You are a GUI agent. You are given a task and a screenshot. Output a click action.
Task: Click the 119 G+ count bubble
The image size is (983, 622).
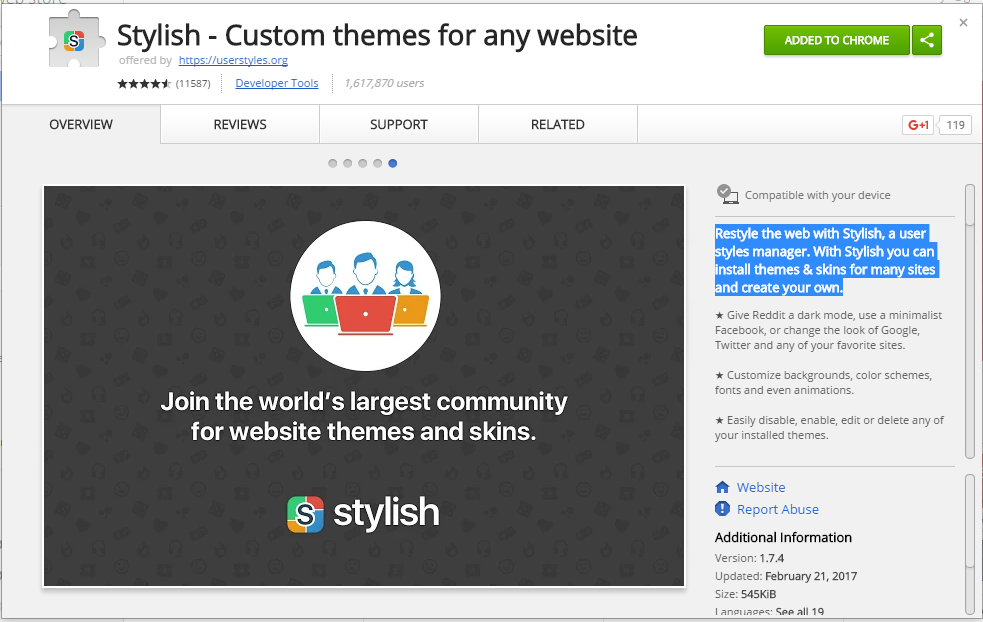click(955, 125)
